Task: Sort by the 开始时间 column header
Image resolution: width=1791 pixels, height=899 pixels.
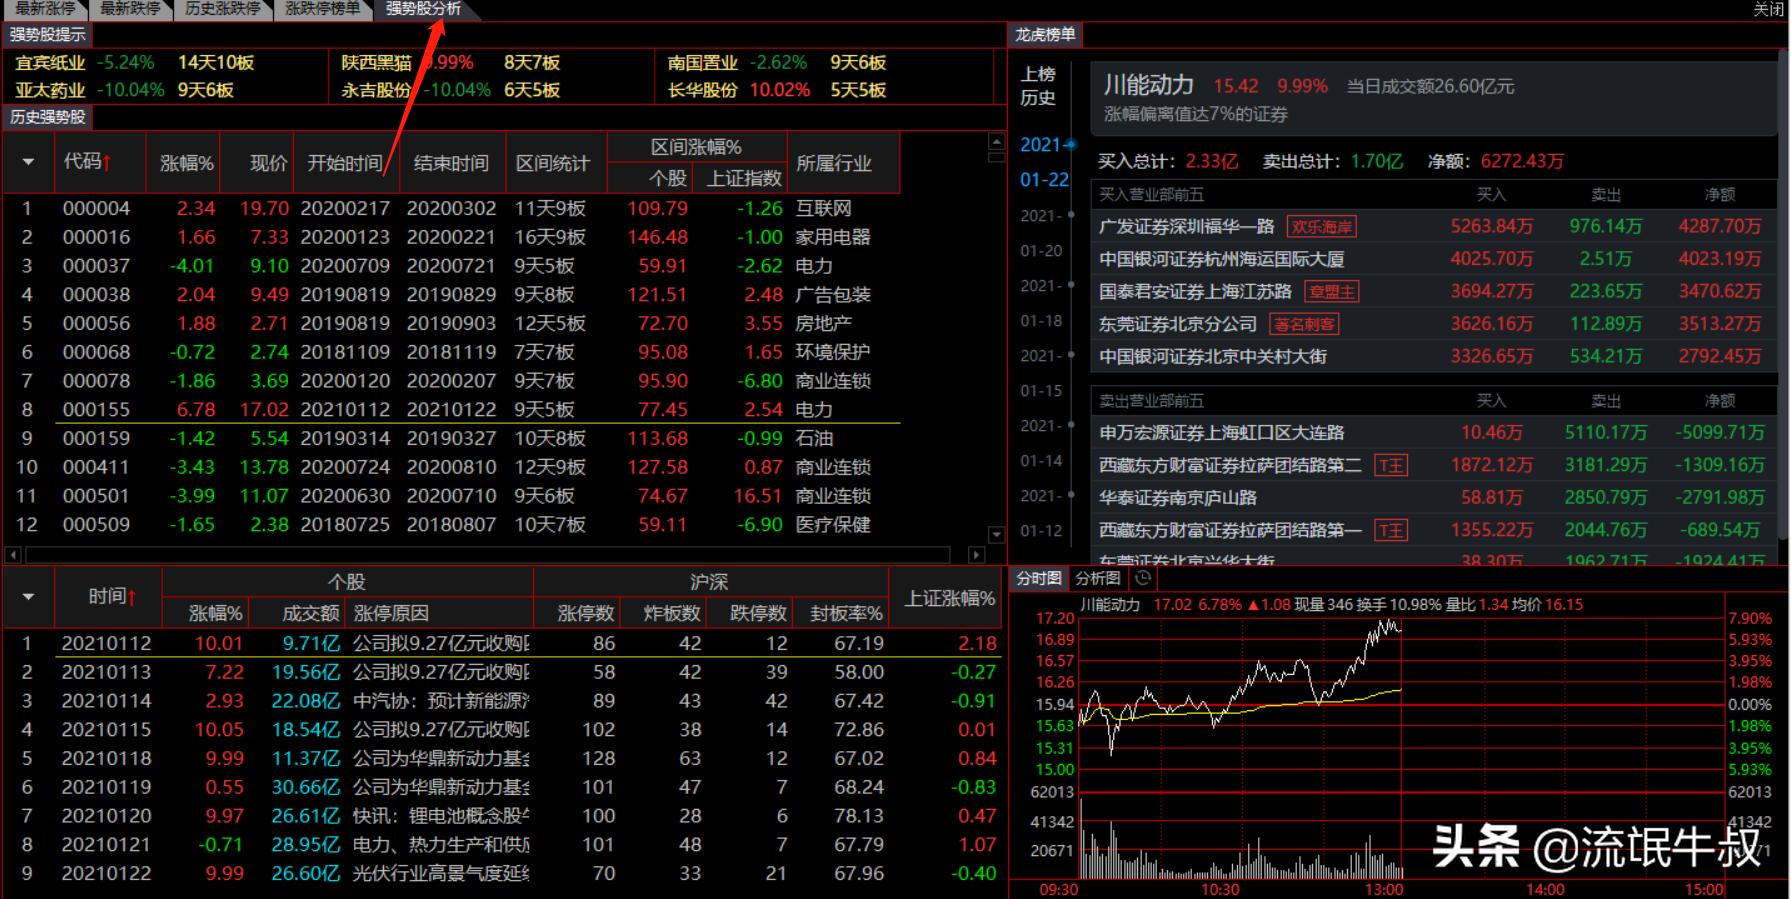Action: (x=345, y=162)
